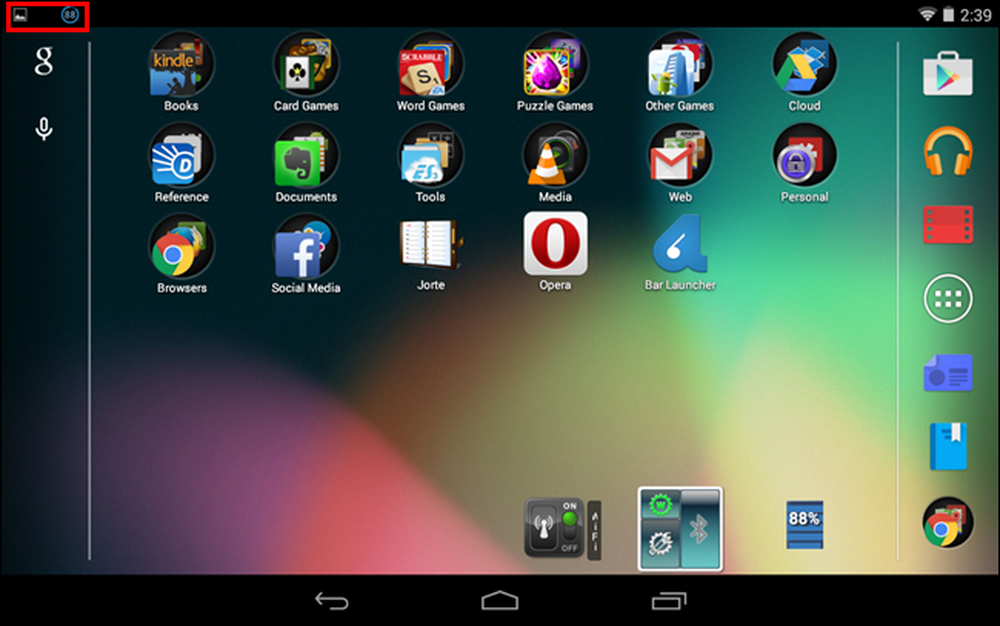
Task: Open the Browsers folder
Action: click(x=181, y=247)
